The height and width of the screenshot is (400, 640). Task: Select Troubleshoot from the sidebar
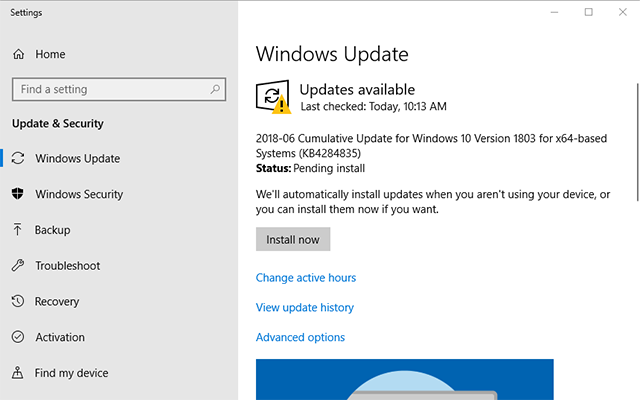(68, 266)
